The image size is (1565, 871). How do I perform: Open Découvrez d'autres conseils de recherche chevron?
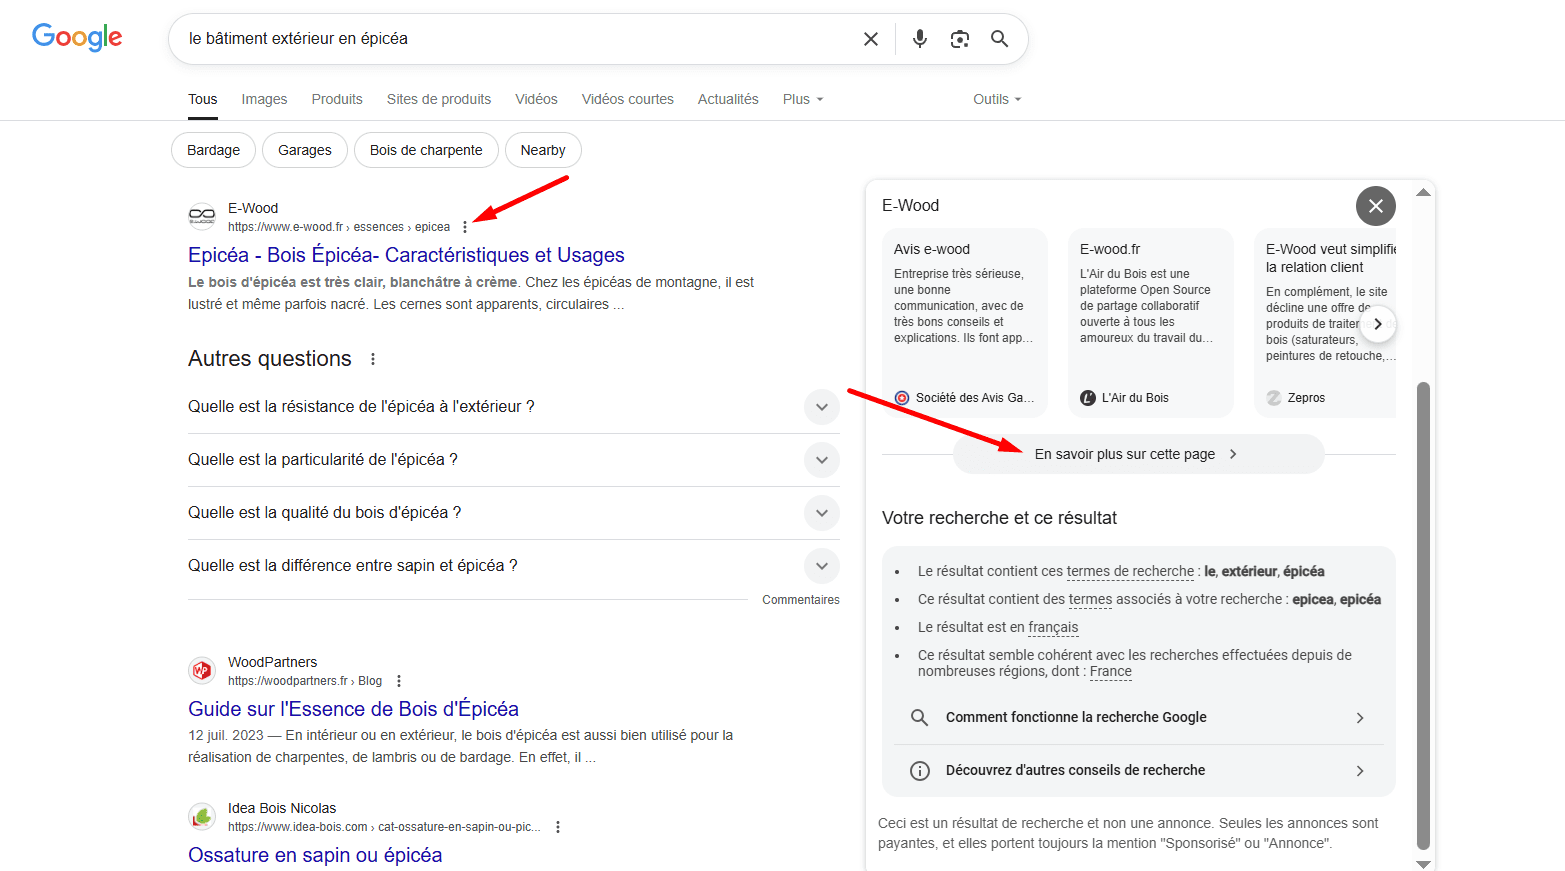tap(1360, 771)
